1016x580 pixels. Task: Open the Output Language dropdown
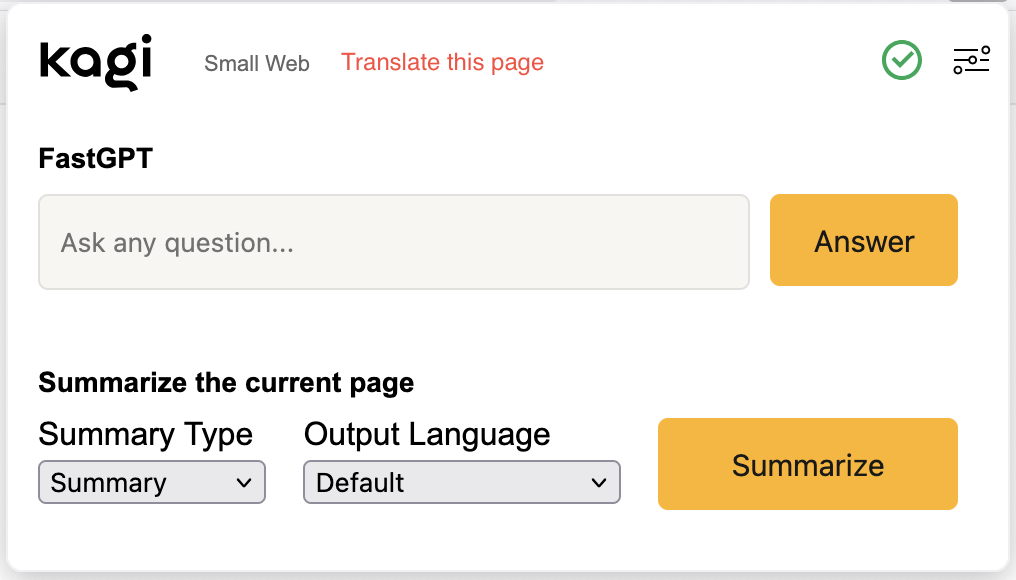(x=461, y=482)
